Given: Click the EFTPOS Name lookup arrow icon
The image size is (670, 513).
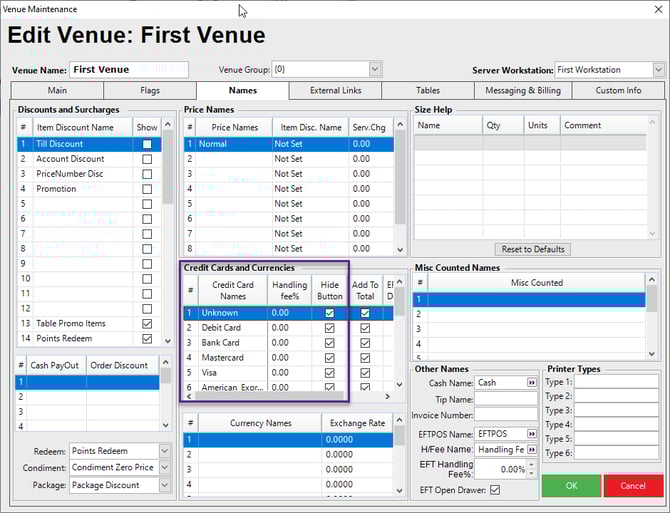Looking at the screenshot, I should [x=532, y=434].
